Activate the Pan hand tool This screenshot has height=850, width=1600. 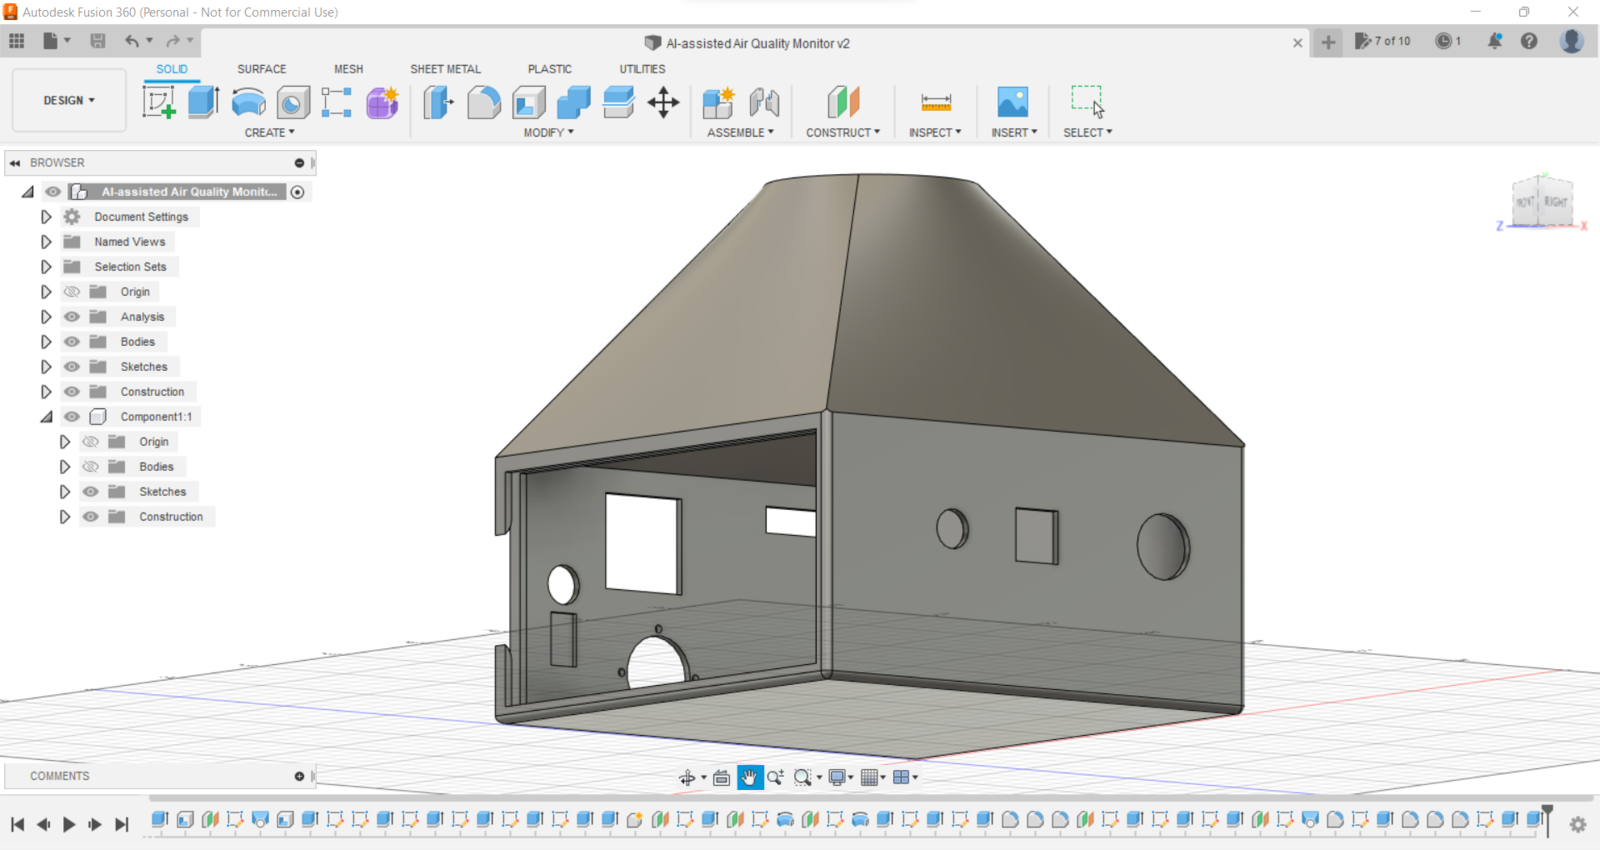pos(749,777)
